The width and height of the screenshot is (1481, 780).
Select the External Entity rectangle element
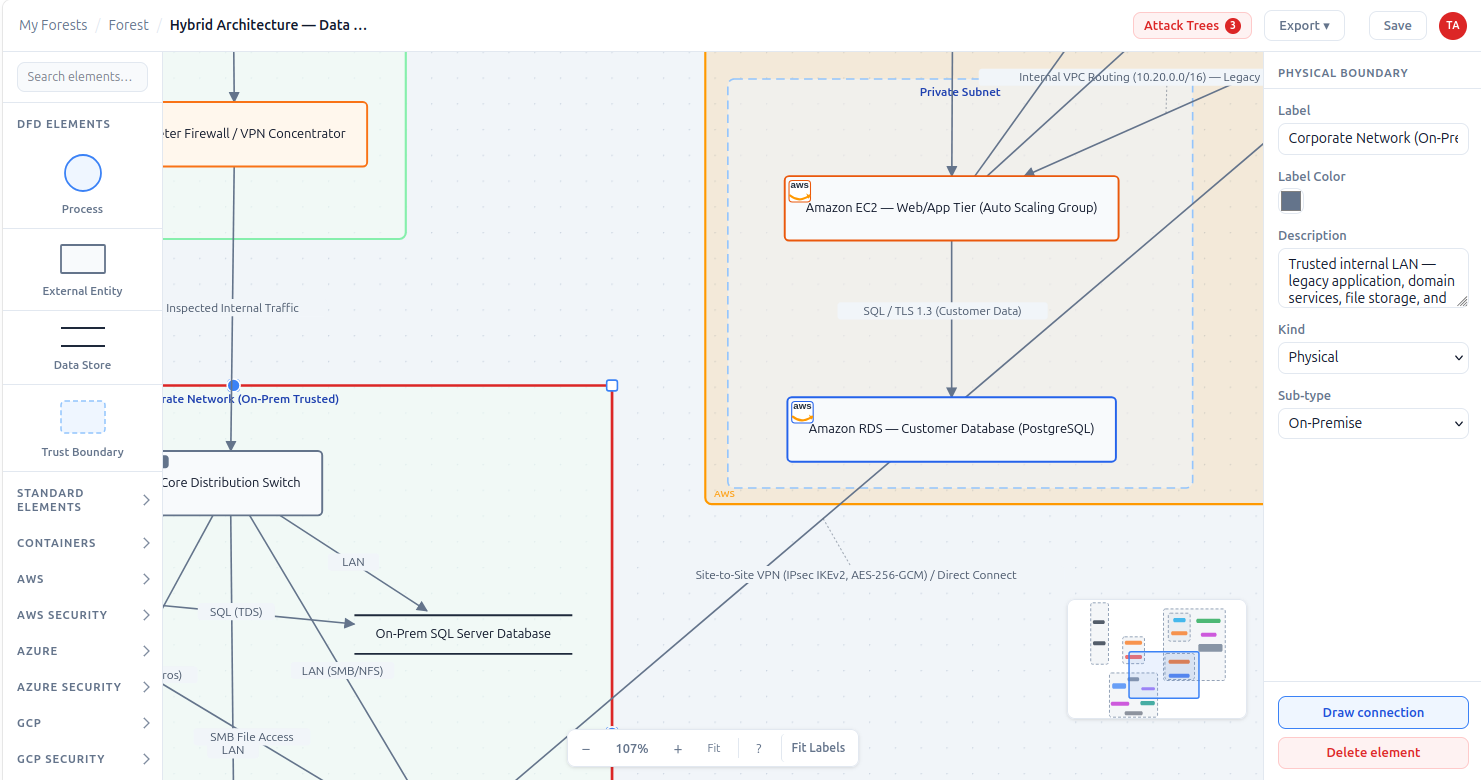pos(83,259)
